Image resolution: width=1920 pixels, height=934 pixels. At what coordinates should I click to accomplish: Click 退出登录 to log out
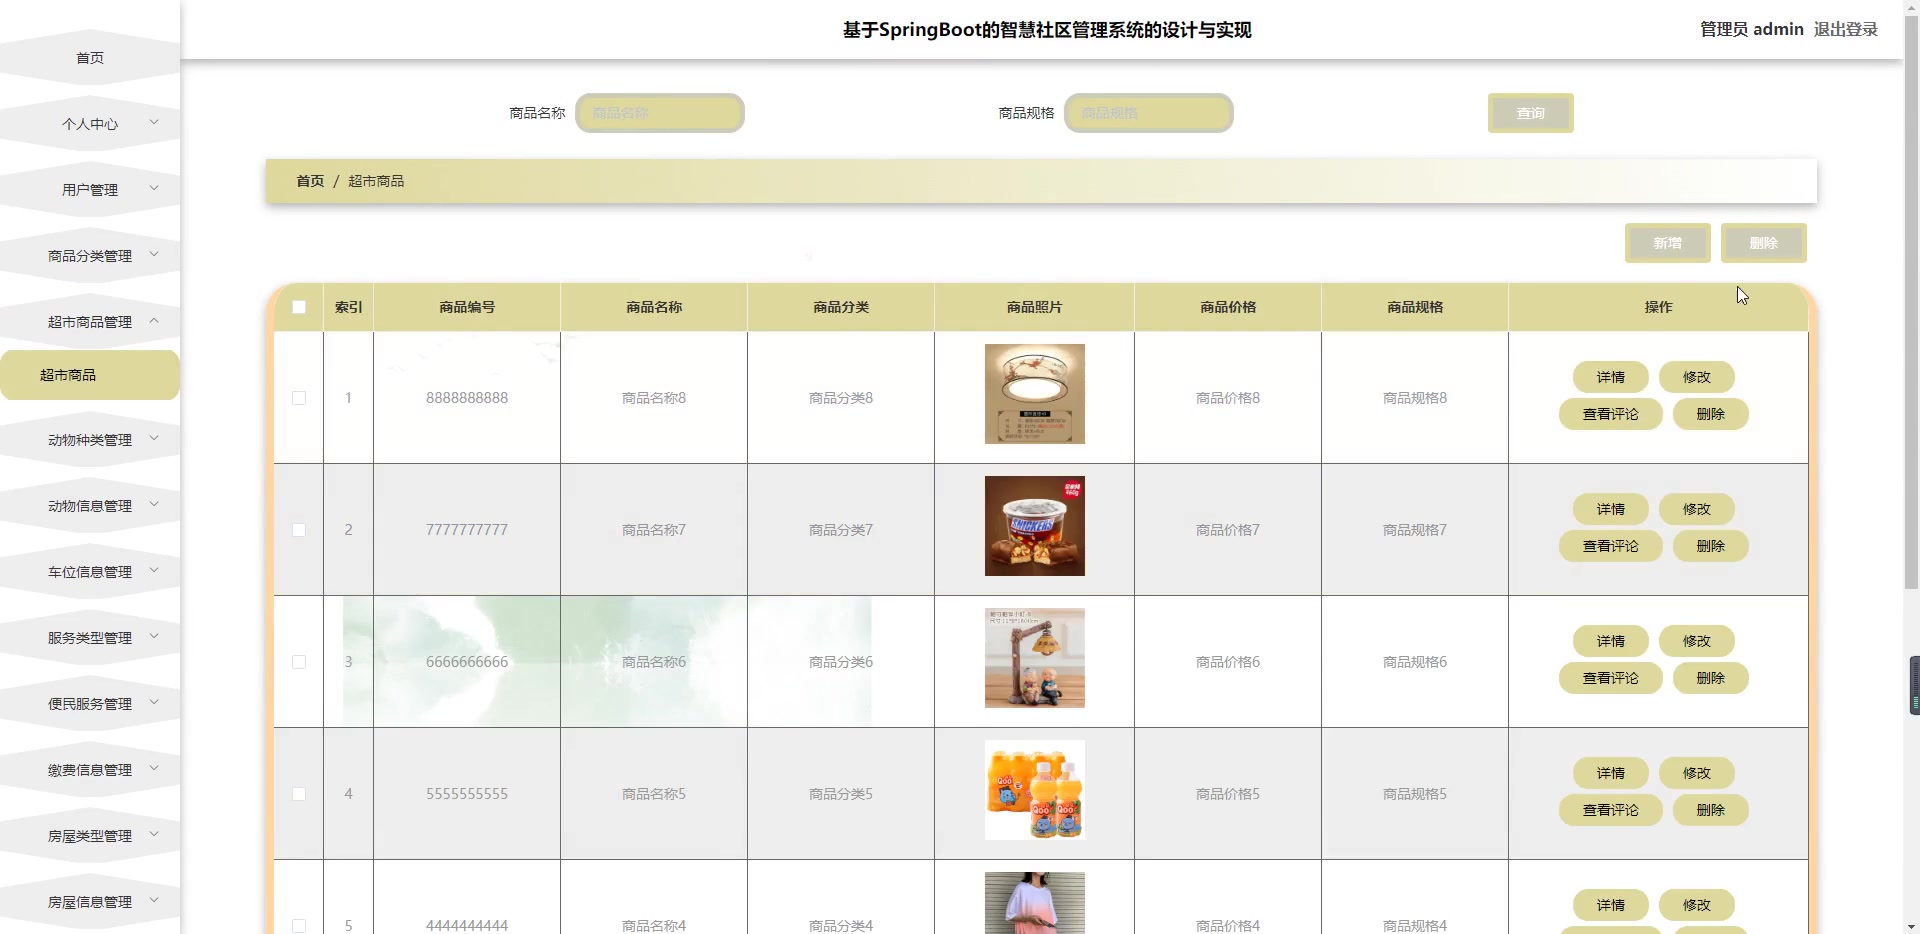click(x=1846, y=29)
